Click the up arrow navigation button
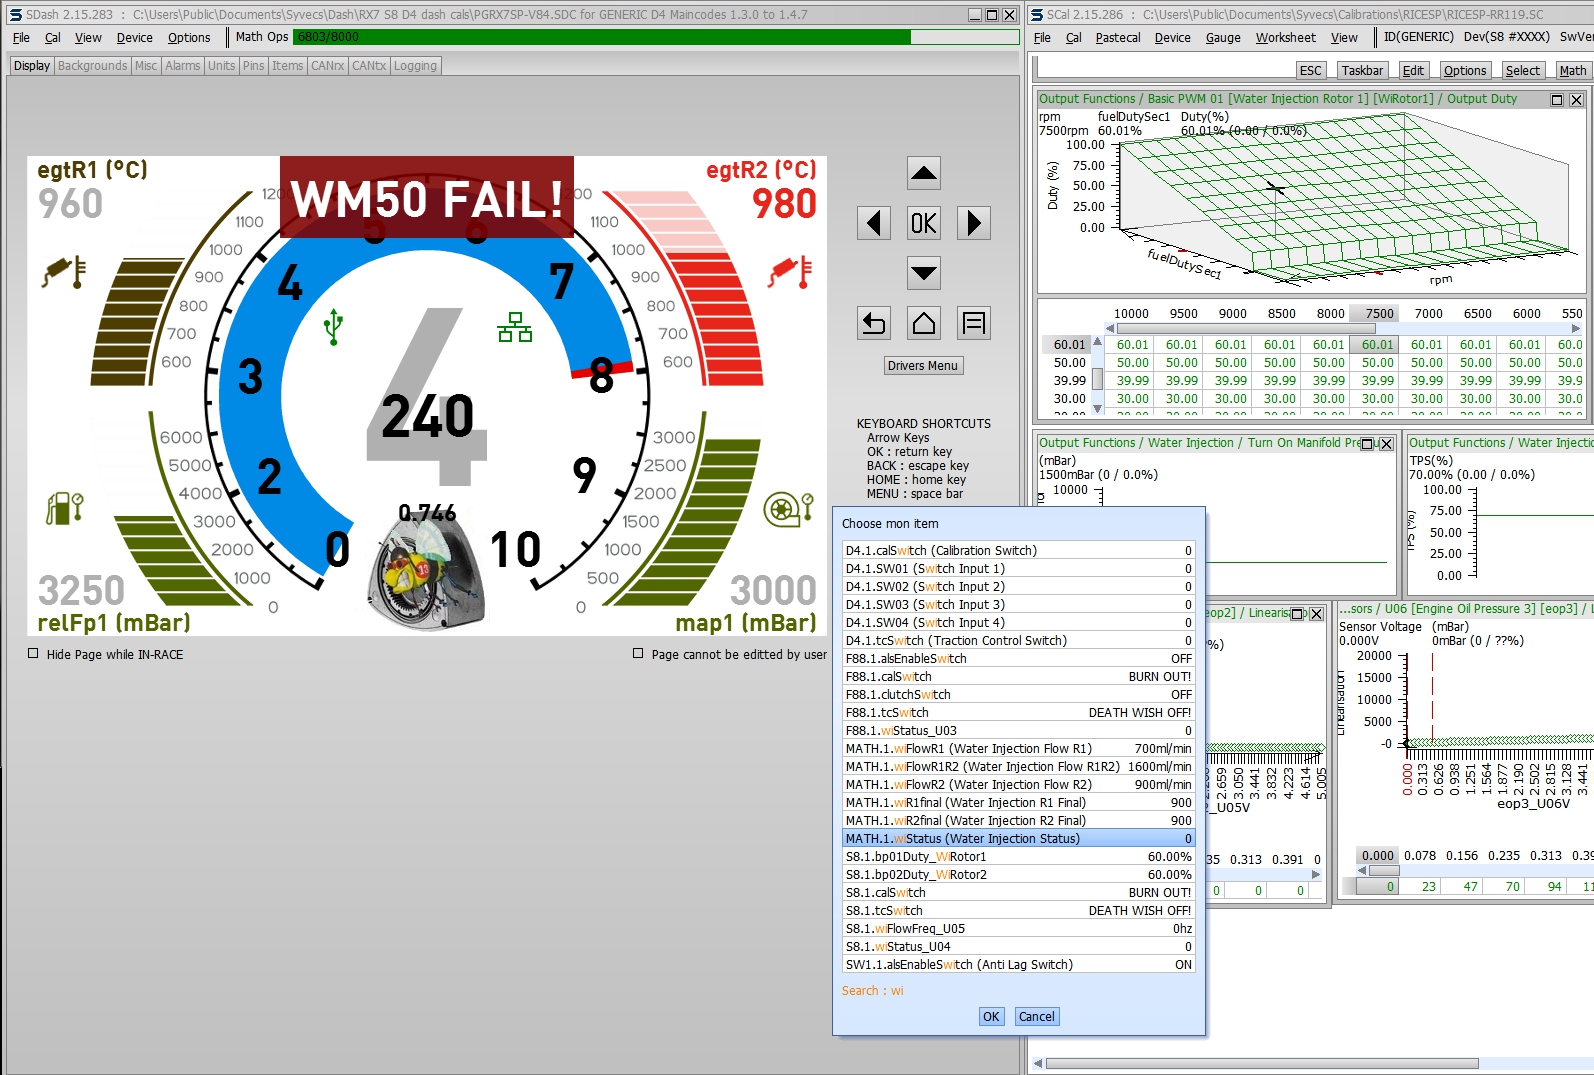 coord(923,173)
